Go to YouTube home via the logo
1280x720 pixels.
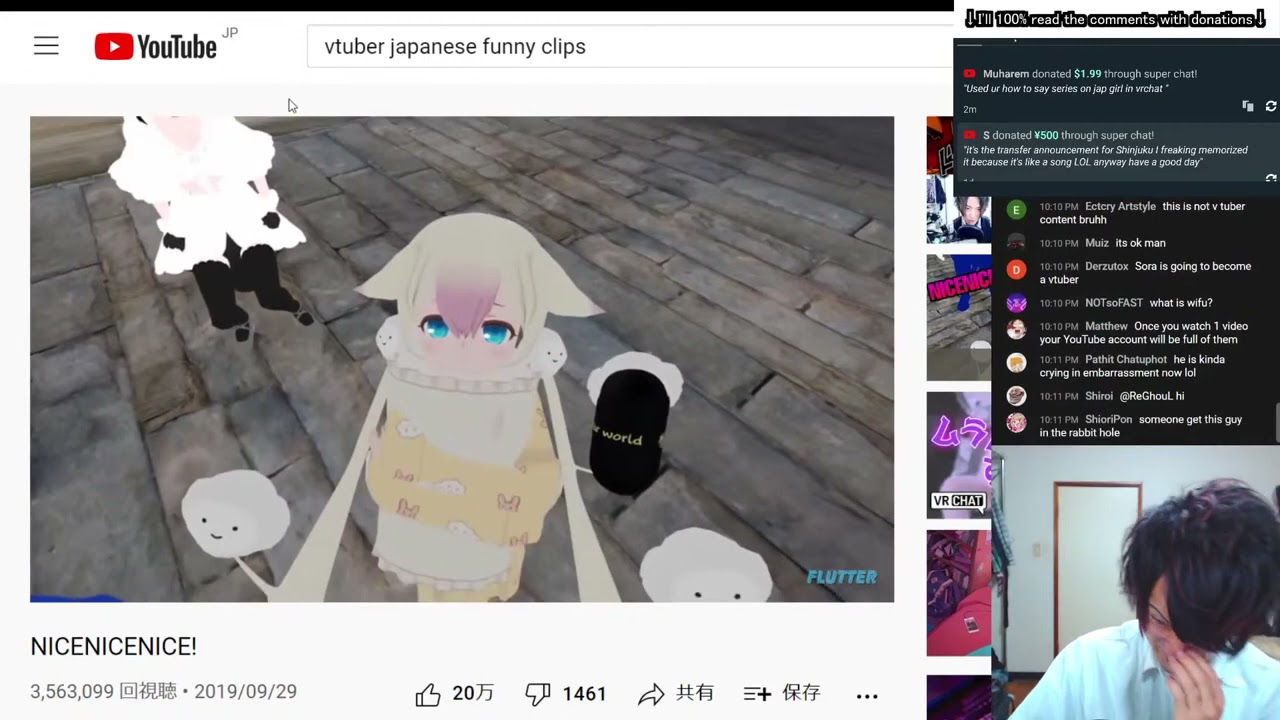(x=156, y=46)
